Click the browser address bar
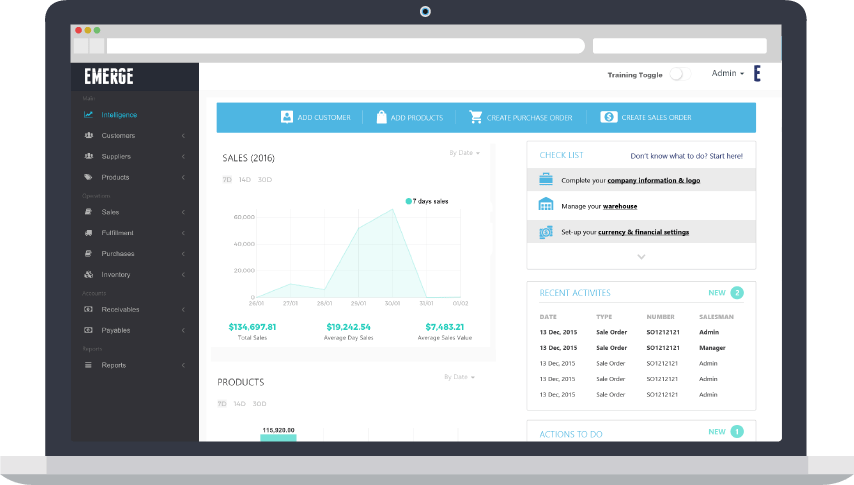The image size is (854, 485). click(345, 46)
